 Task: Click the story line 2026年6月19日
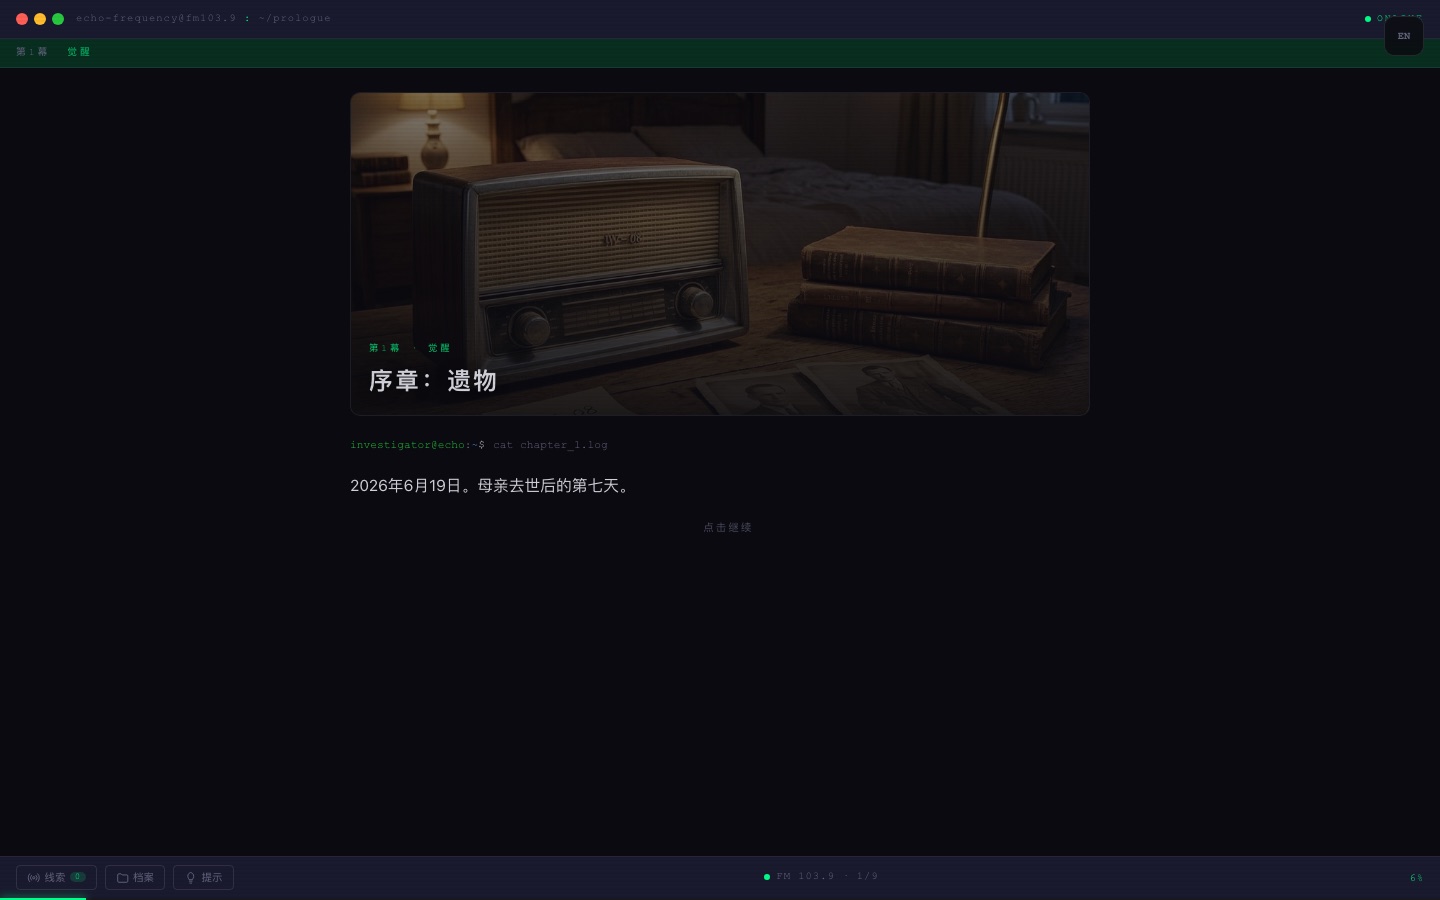(x=492, y=486)
